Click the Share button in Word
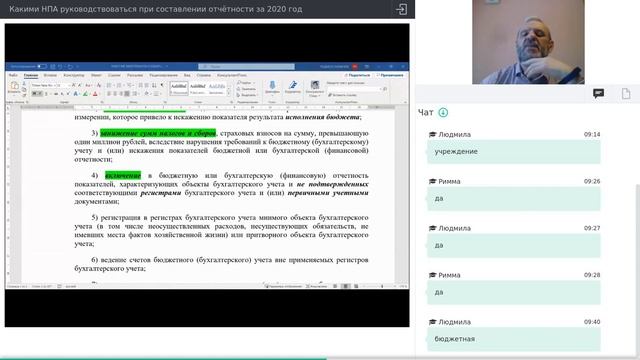The image size is (640, 360). [x=358, y=75]
